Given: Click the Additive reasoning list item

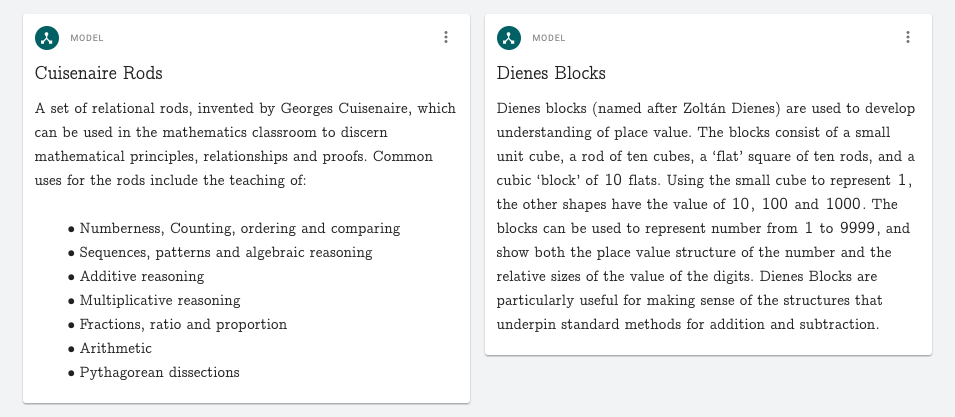Looking at the screenshot, I should click(x=142, y=277).
